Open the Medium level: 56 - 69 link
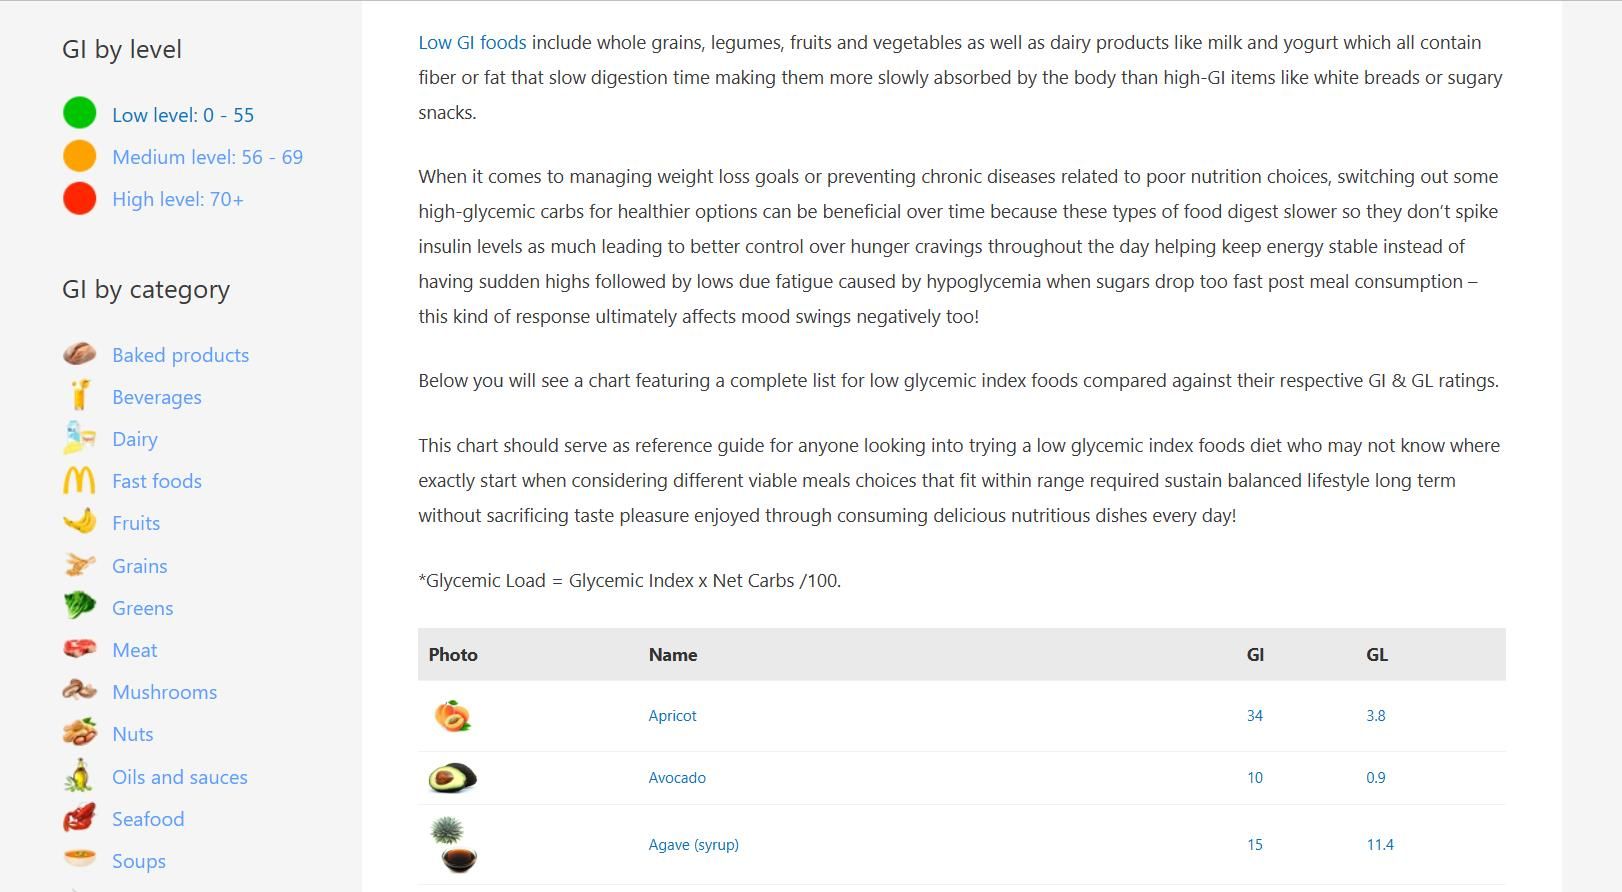The height and width of the screenshot is (892, 1622). point(207,157)
